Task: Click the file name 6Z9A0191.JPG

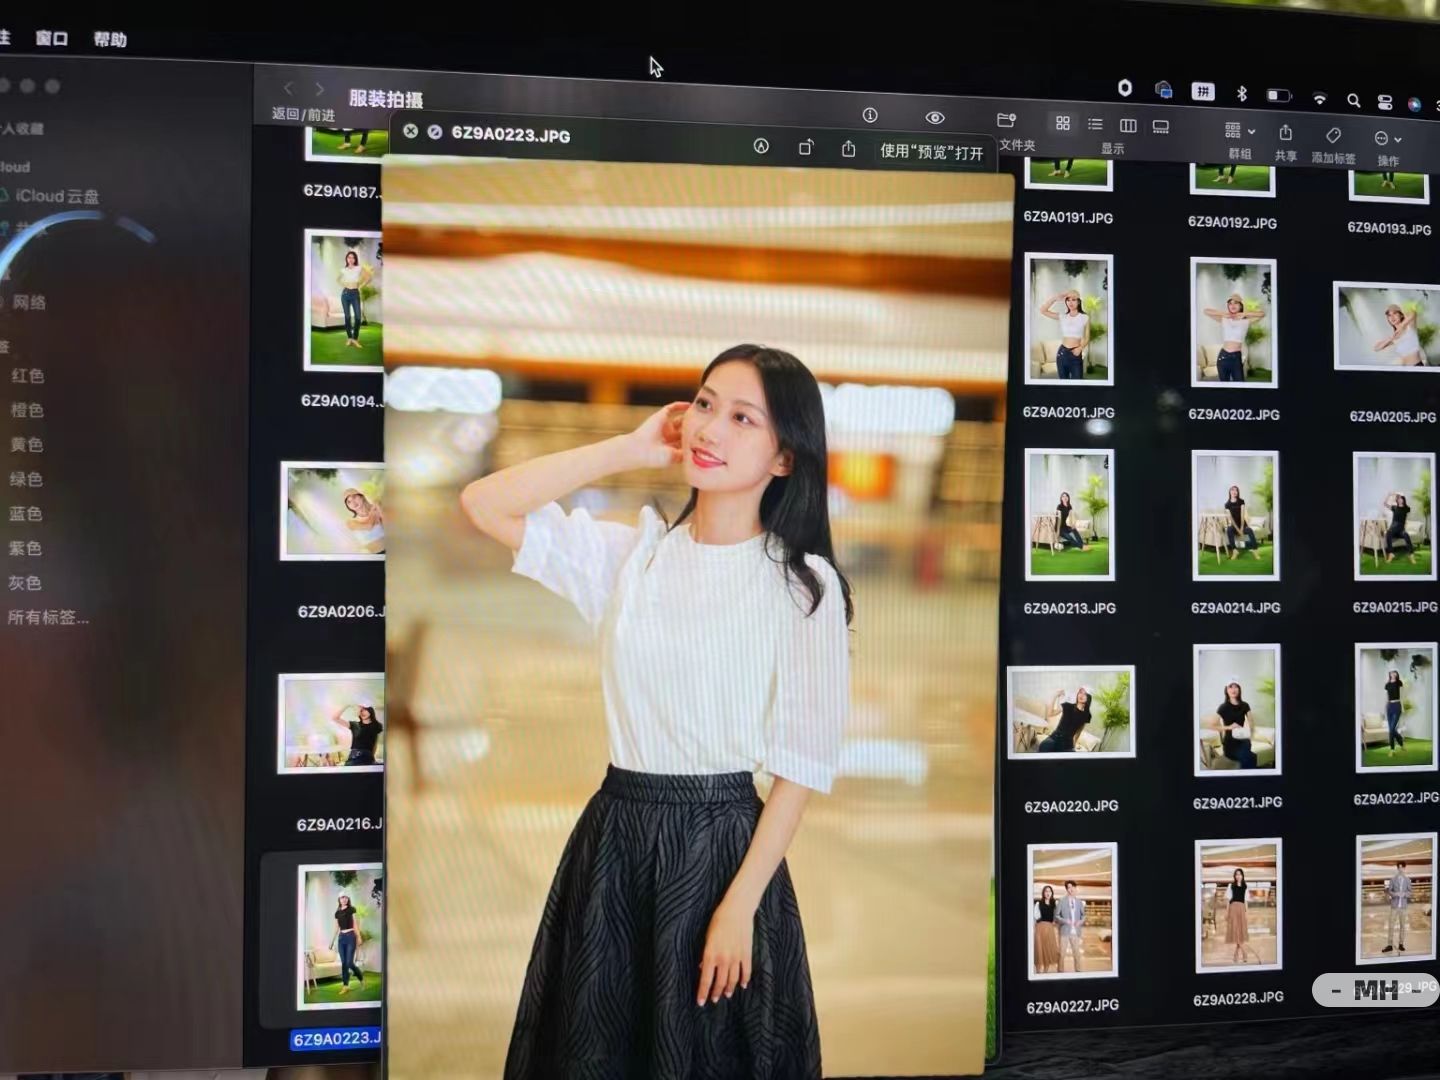Action: pos(1068,217)
